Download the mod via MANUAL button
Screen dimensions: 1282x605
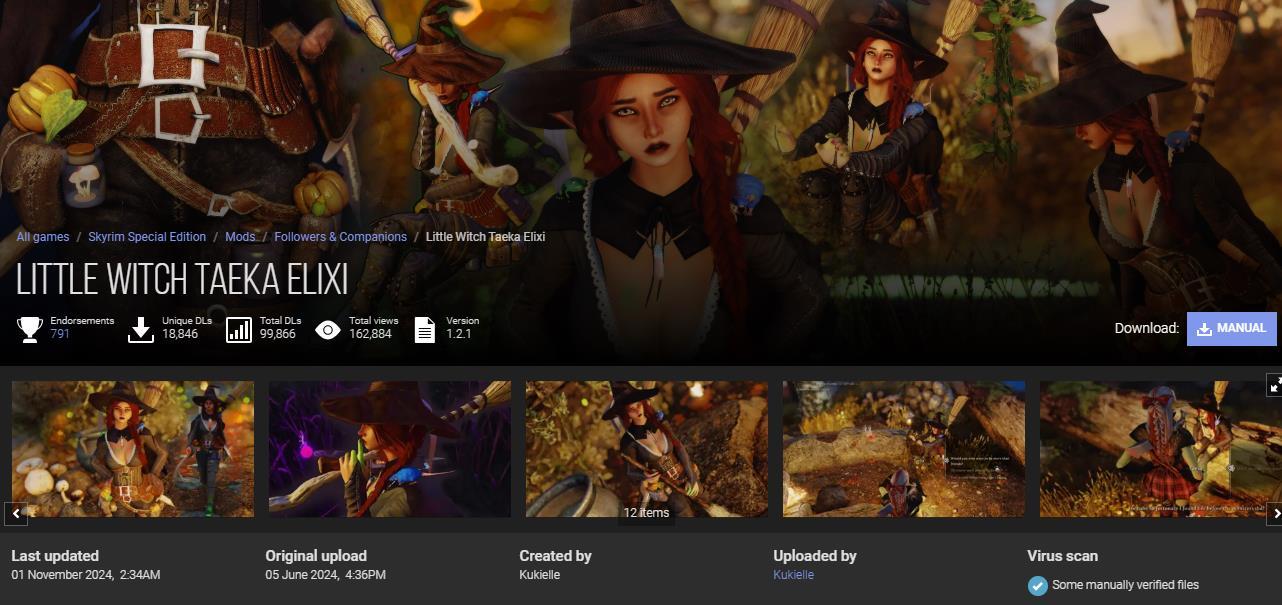point(1232,328)
